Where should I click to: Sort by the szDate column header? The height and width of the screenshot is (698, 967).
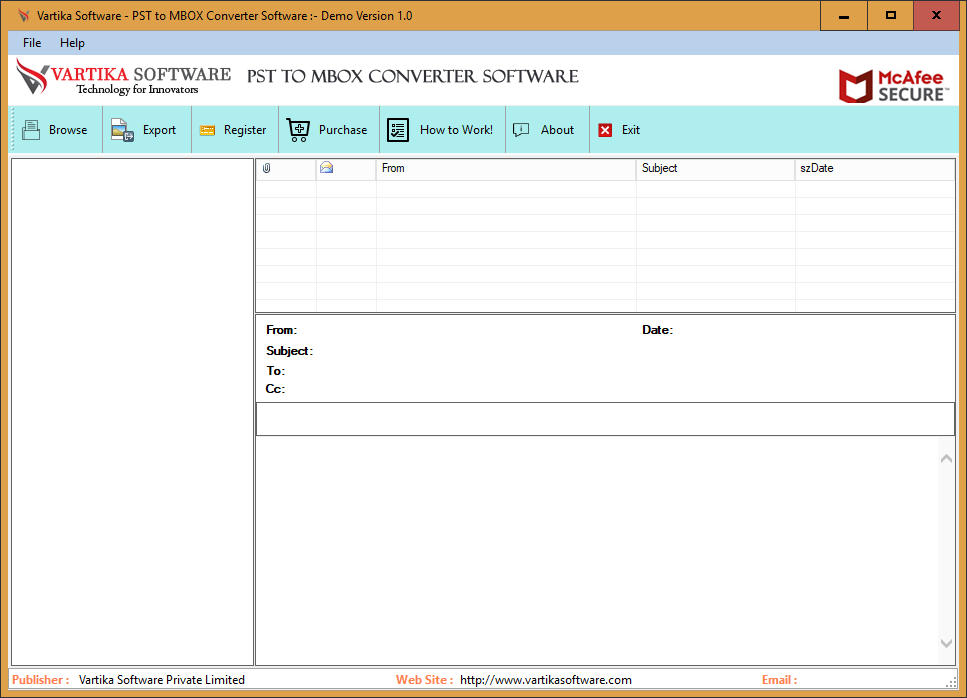875,168
